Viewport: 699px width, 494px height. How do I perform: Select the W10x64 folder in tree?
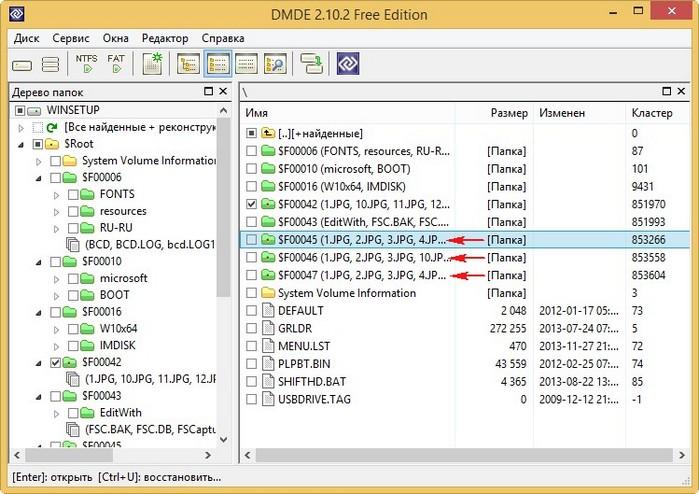click(x=118, y=329)
